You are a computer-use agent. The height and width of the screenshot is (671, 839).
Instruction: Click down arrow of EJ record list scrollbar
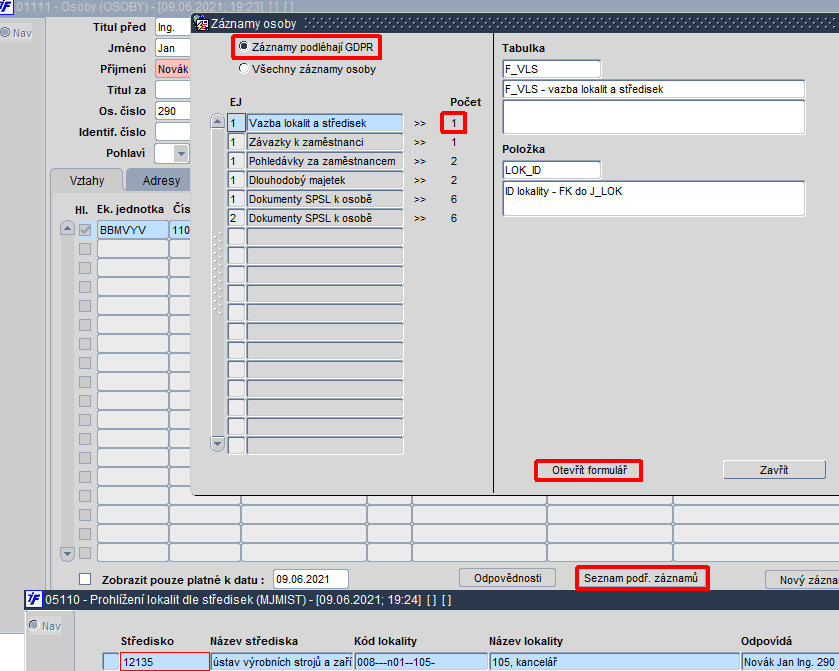point(217,444)
